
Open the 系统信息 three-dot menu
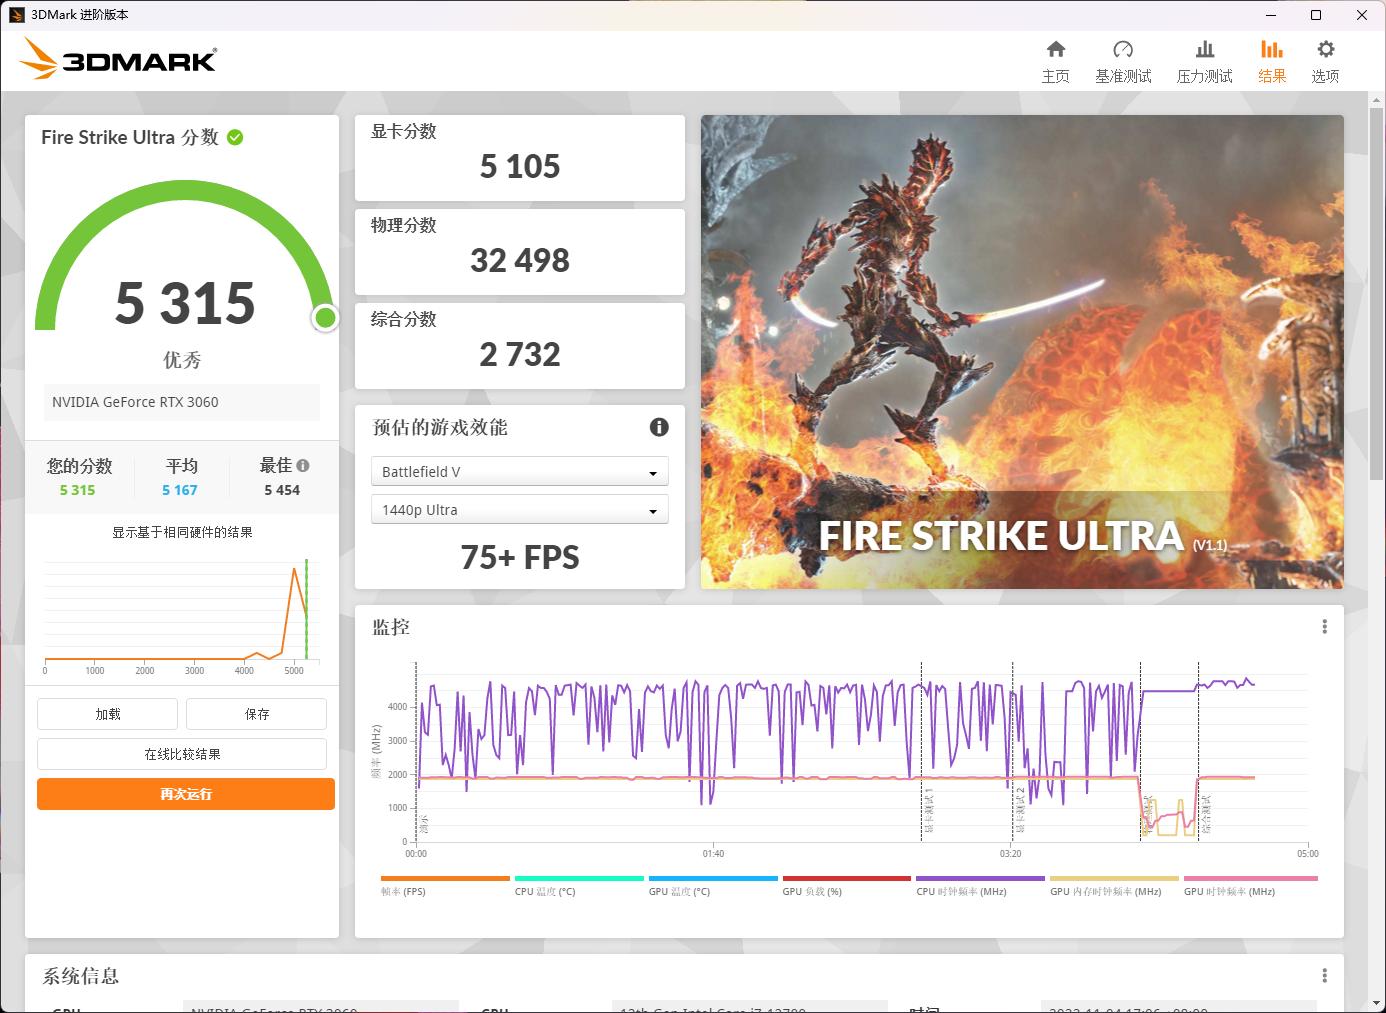point(1324,976)
